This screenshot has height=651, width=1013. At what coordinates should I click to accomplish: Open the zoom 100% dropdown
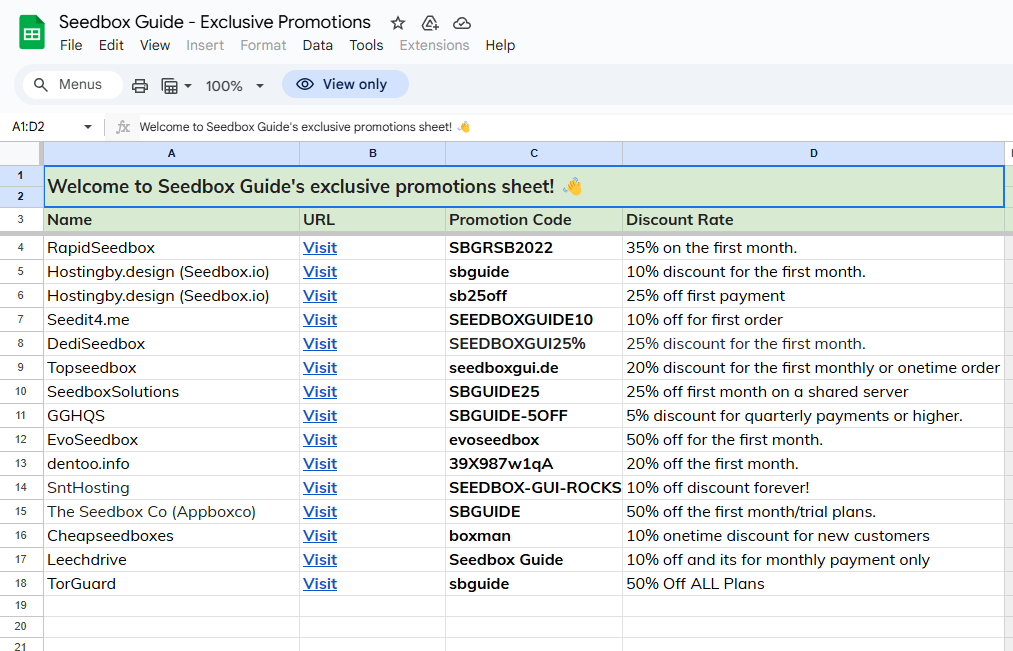pyautogui.click(x=235, y=86)
